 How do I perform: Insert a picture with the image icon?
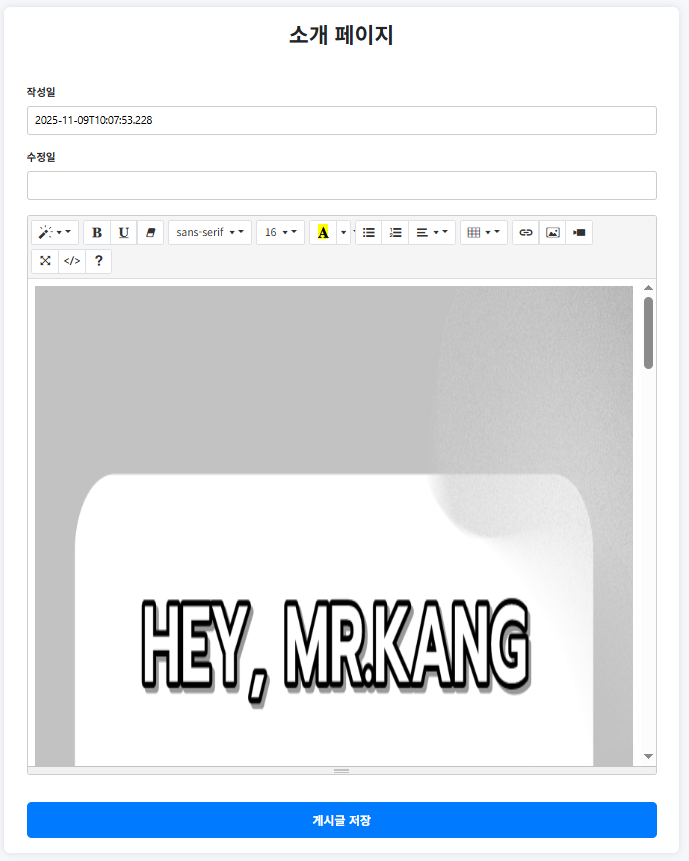click(x=553, y=232)
